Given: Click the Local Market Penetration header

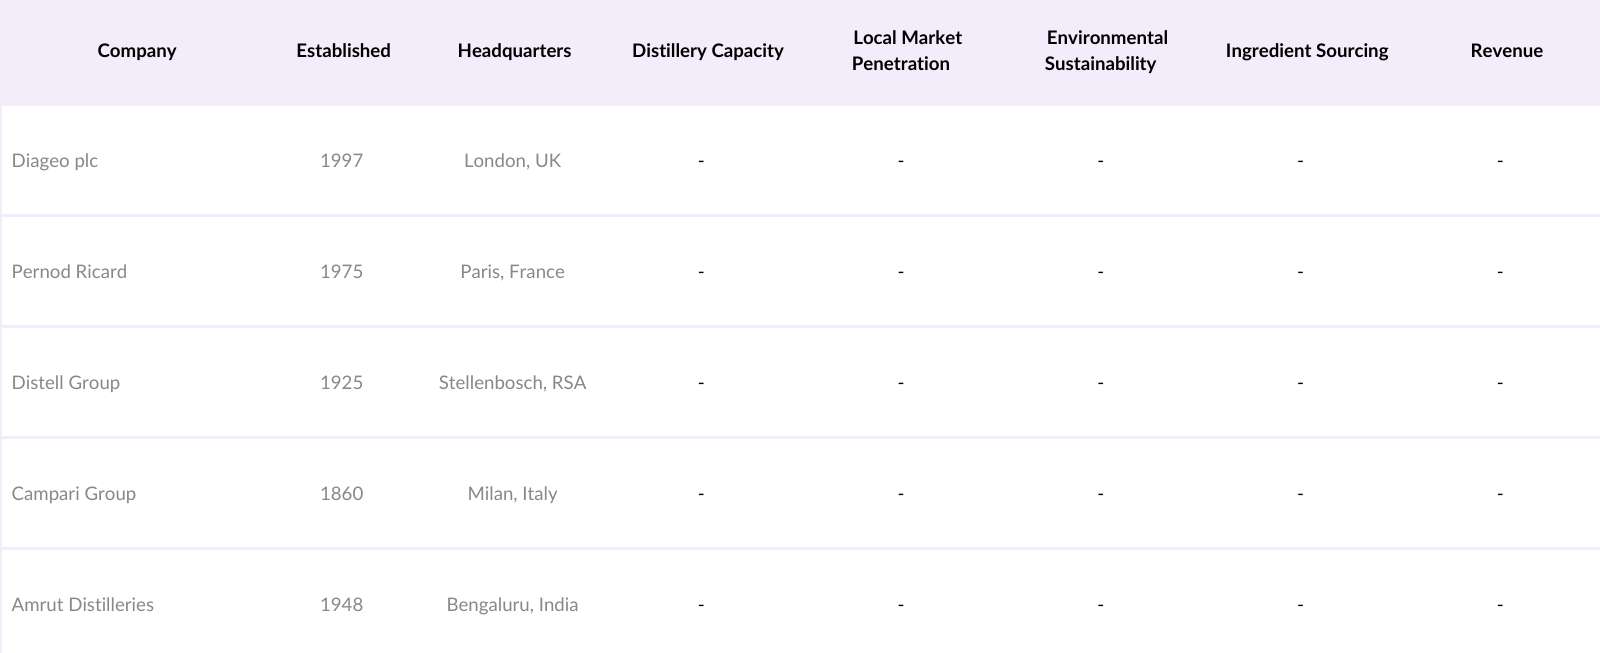Looking at the screenshot, I should 906,50.
